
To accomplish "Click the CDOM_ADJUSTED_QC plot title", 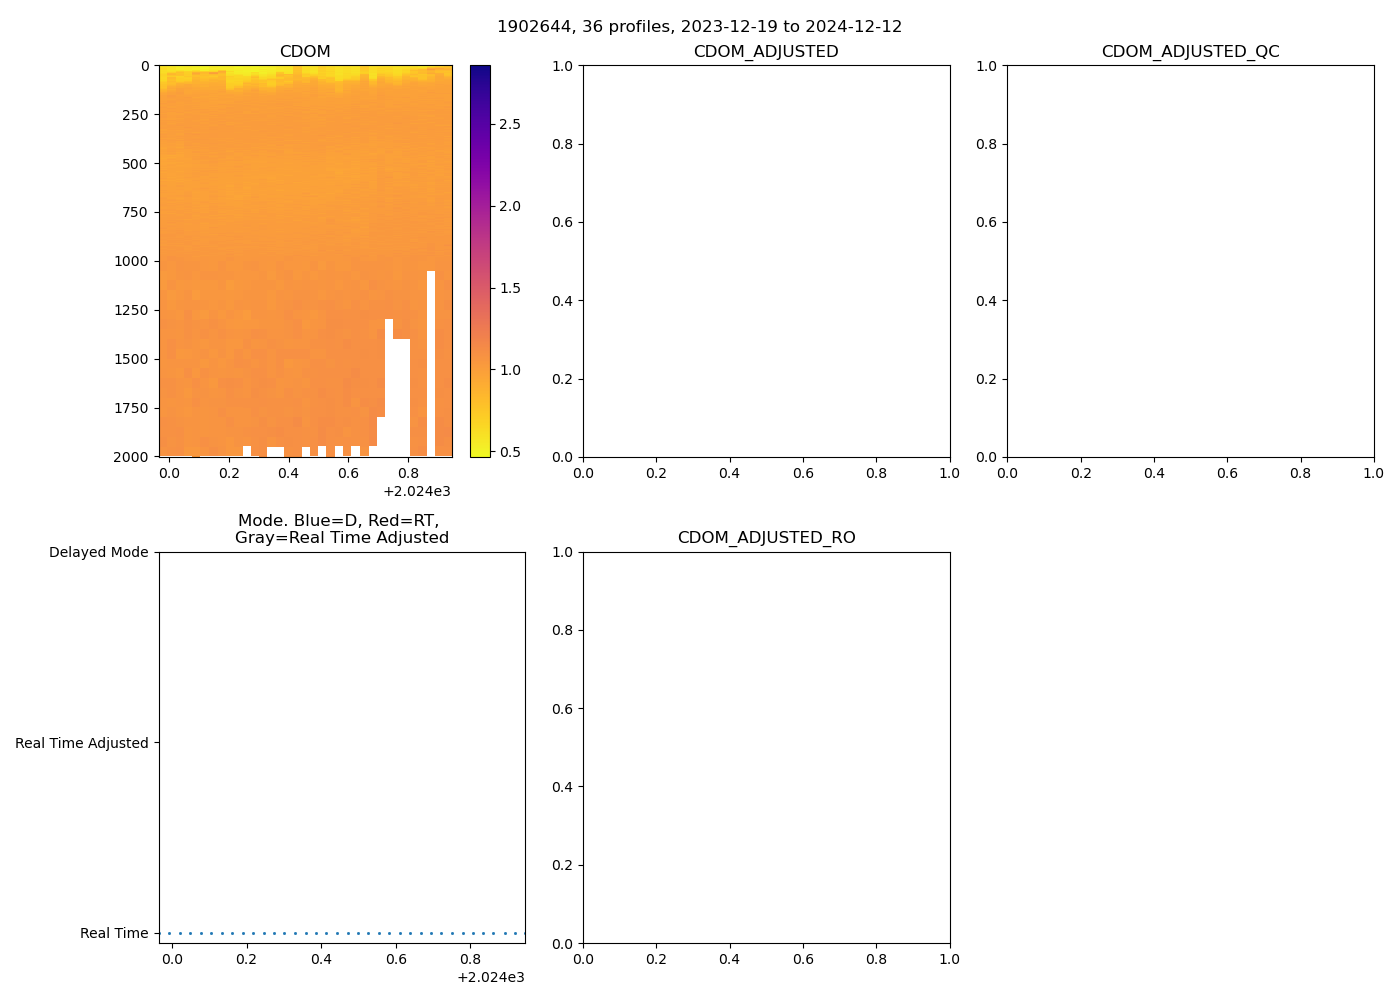I will click(1190, 52).
